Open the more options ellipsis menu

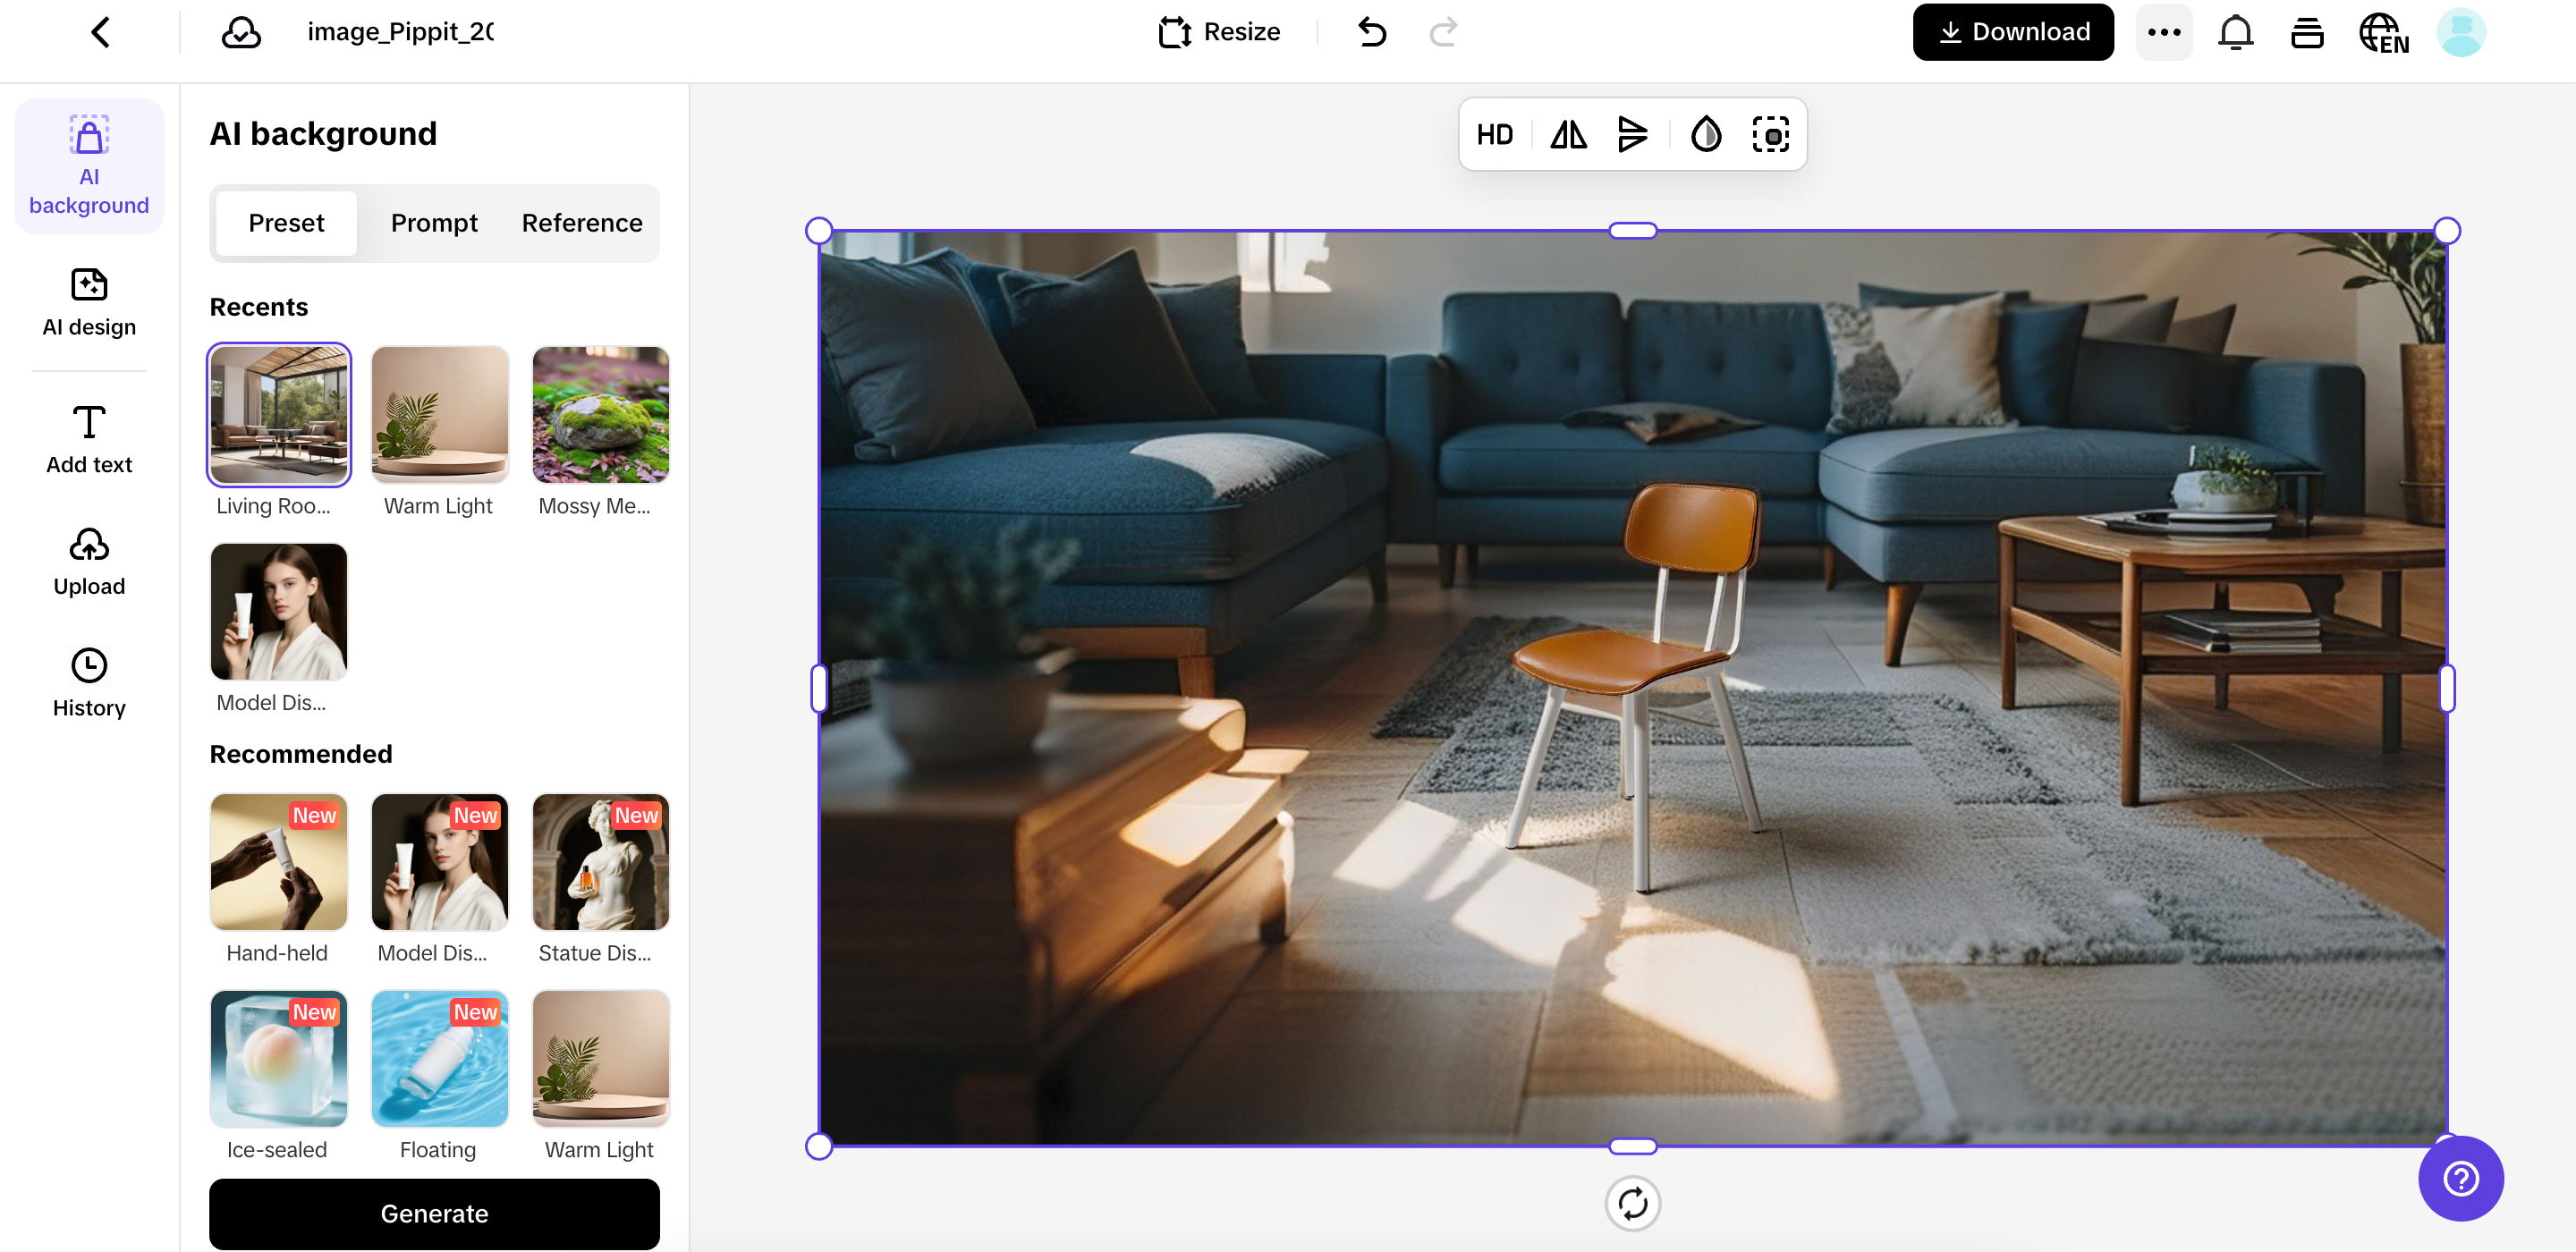(x=2164, y=31)
